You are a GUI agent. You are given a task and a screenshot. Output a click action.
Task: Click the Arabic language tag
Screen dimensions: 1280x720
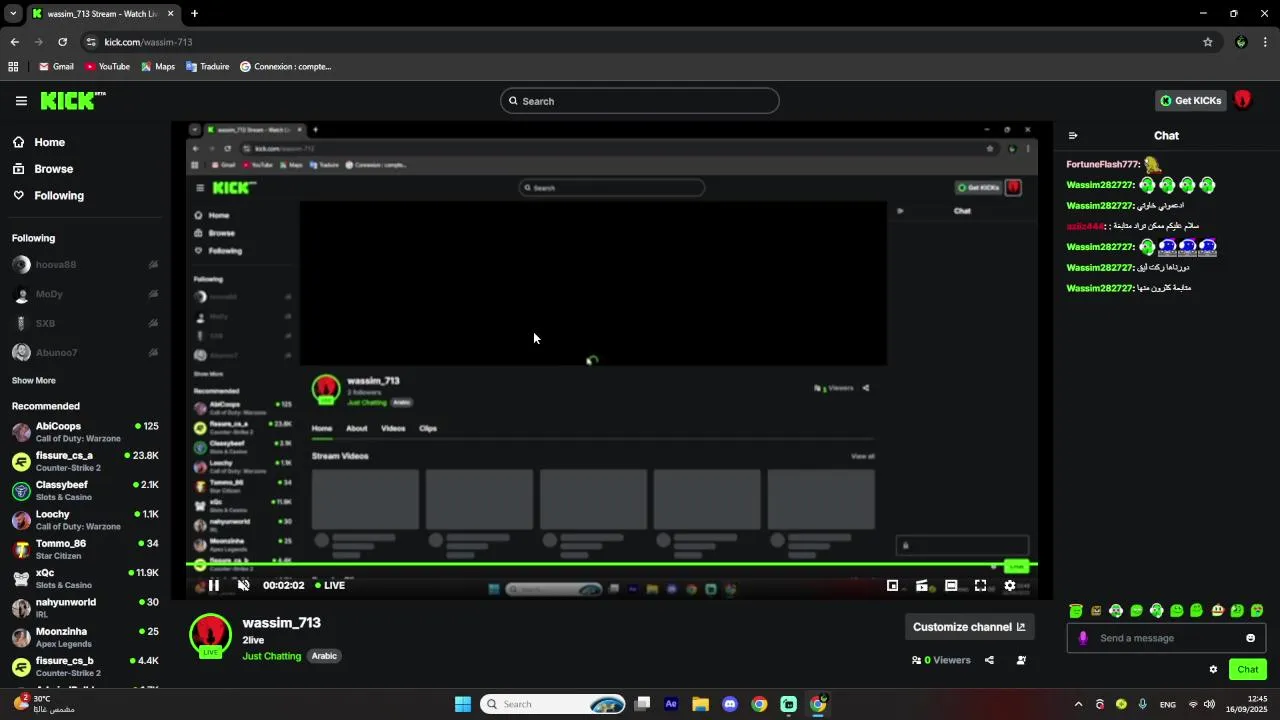click(x=324, y=656)
